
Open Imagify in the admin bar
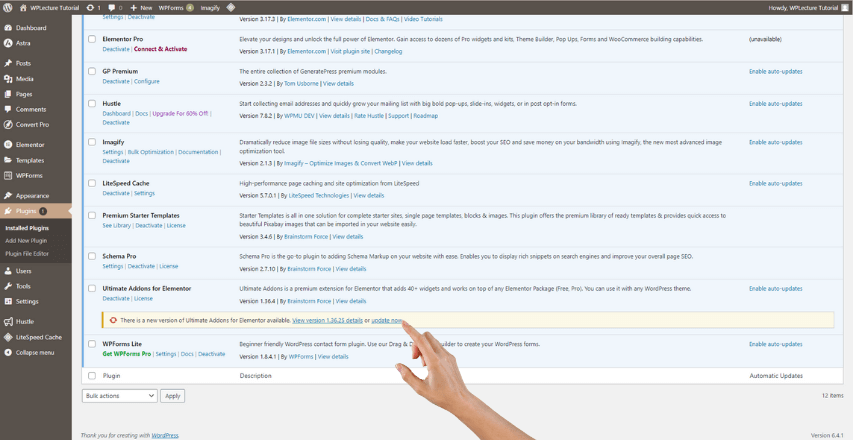click(x=210, y=8)
